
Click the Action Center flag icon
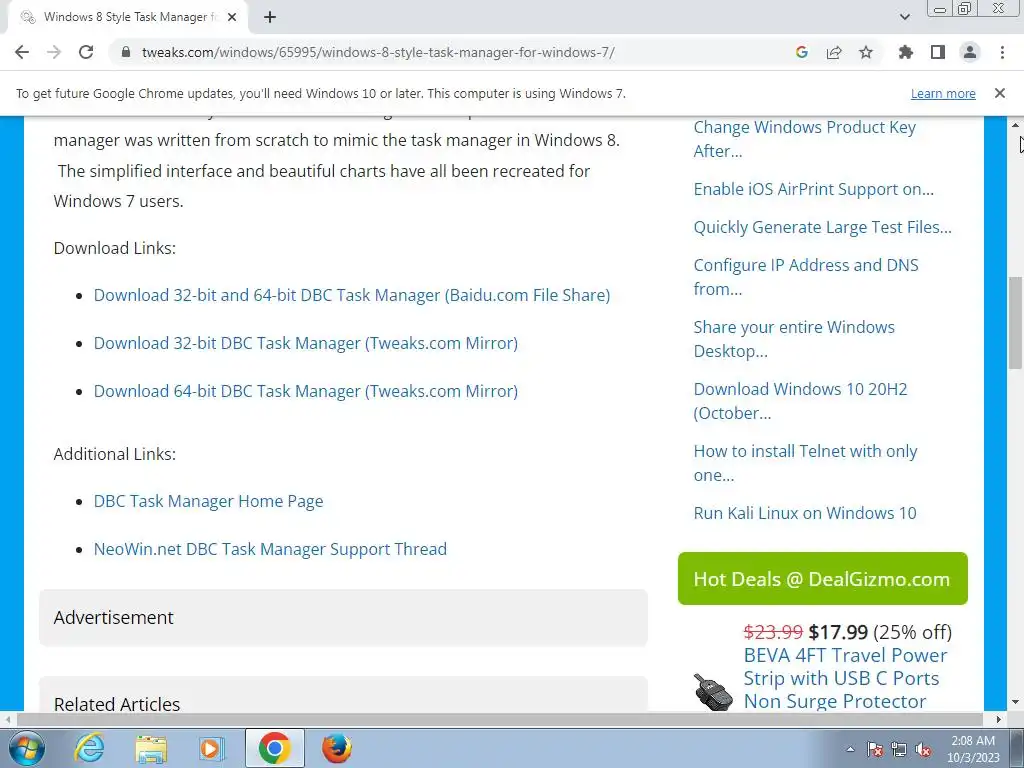875,749
